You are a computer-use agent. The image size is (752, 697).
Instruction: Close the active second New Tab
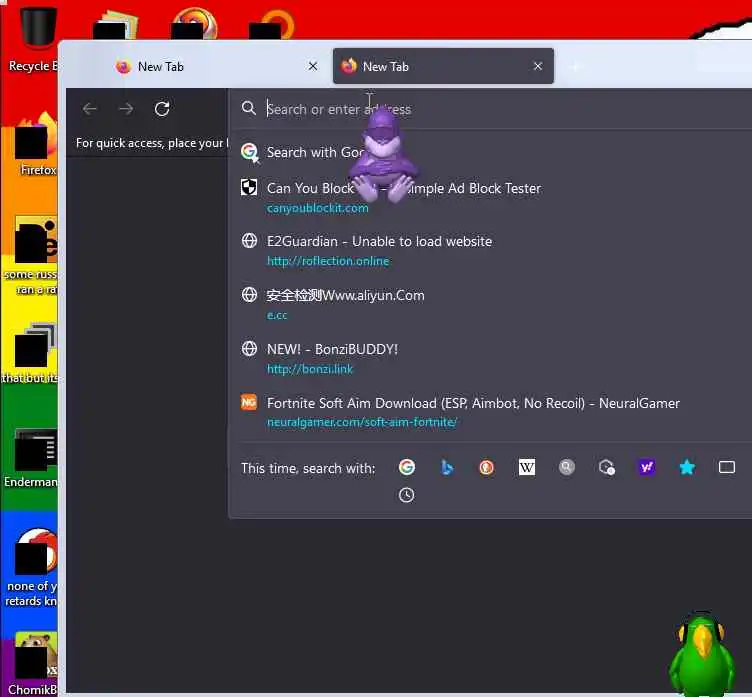538,66
